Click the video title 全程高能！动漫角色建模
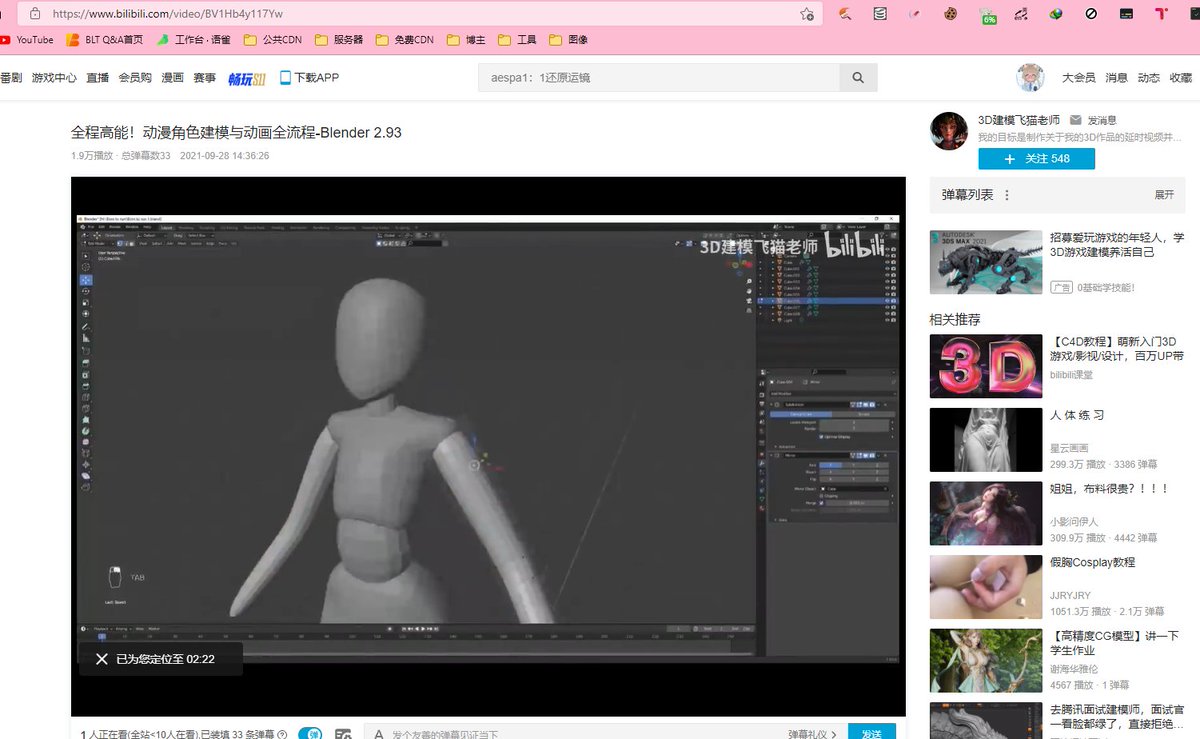This screenshot has width=1200, height=739. (x=236, y=132)
